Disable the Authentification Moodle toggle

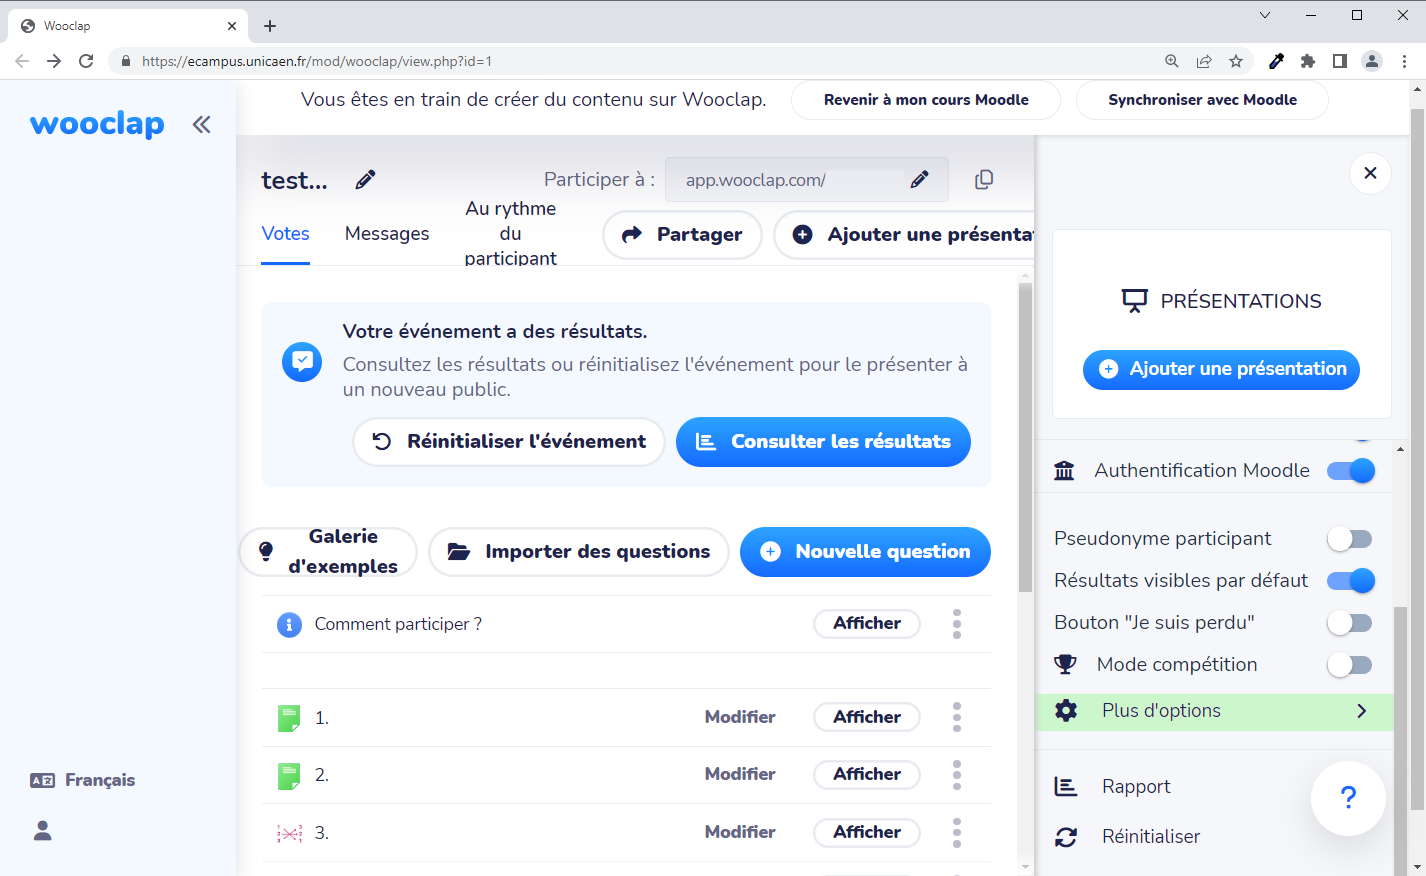tap(1350, 470)
